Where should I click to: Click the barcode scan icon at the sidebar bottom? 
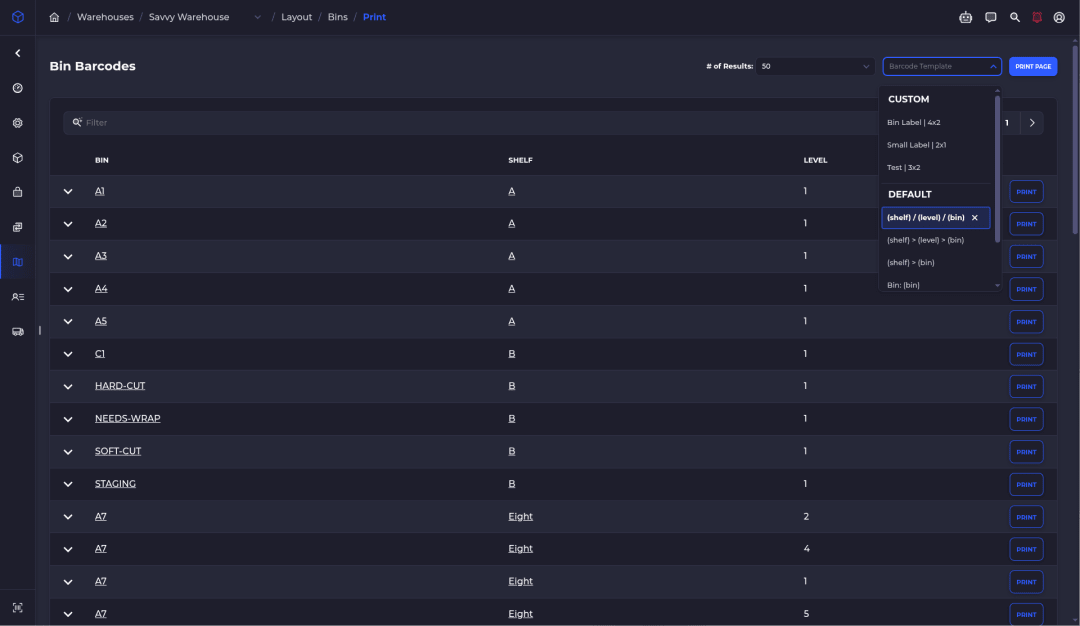(18, 607)
